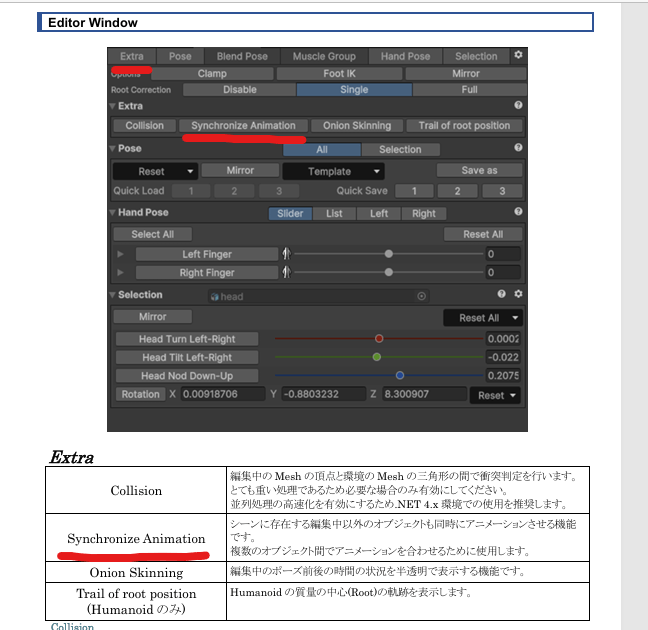Click the Save as button

(x=479, y=170)
